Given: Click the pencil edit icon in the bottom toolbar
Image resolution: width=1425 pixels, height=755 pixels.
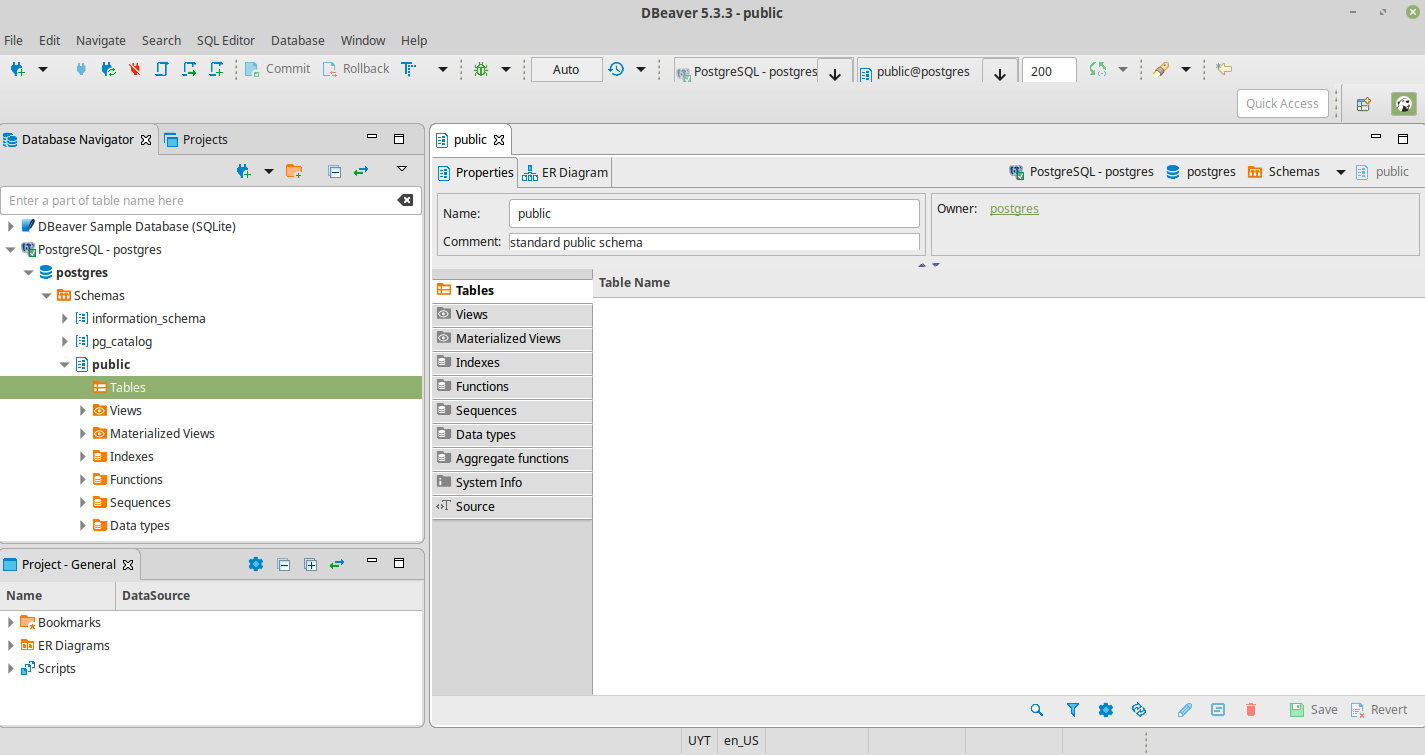Looking at the screenshot, I should (1185, 710).
